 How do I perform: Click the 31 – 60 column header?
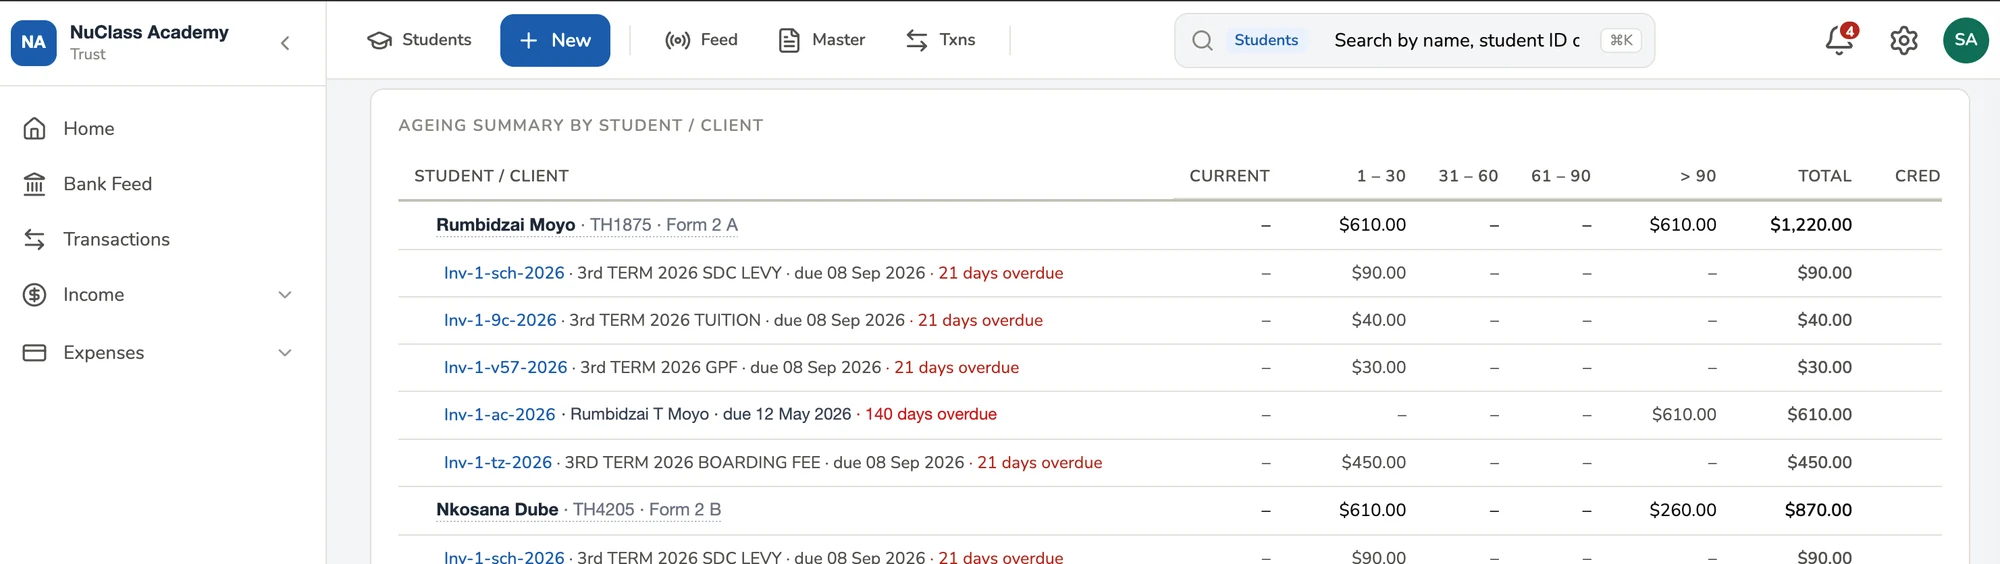[x=1468, y=176]
